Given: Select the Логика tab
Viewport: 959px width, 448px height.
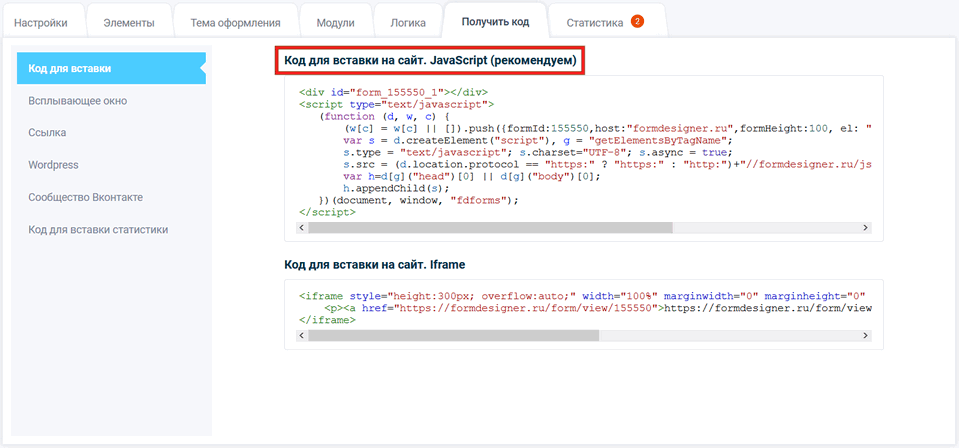Looking at the screenshot, I should tap(409, 22).
